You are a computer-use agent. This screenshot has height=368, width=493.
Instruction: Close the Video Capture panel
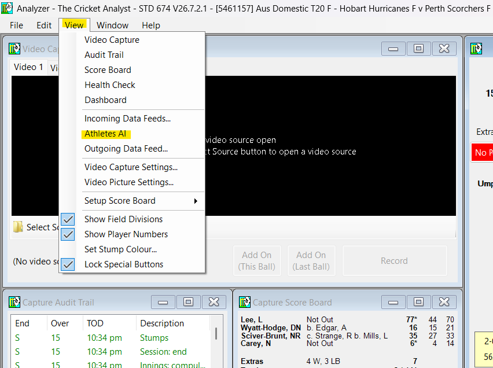(444, 49)
